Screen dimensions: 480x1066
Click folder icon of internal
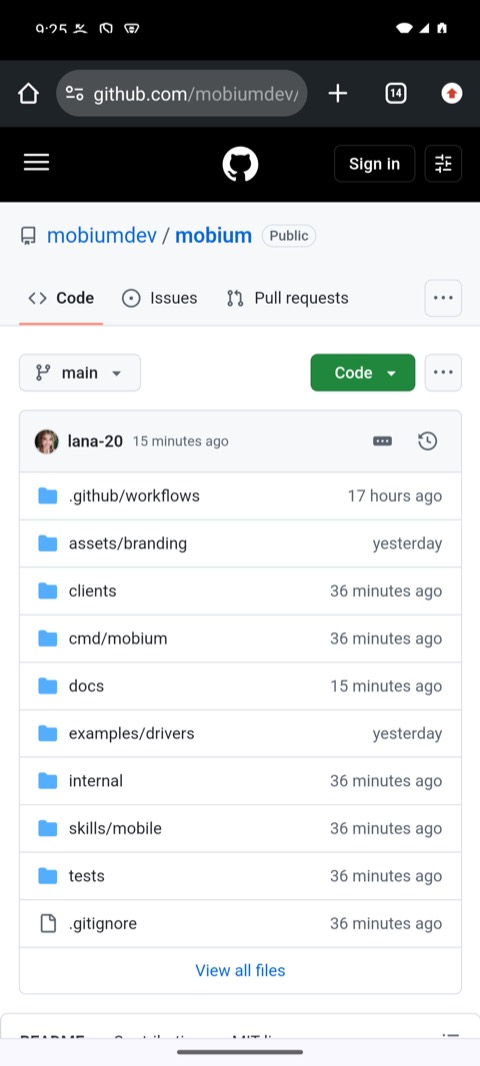point(48,780)
